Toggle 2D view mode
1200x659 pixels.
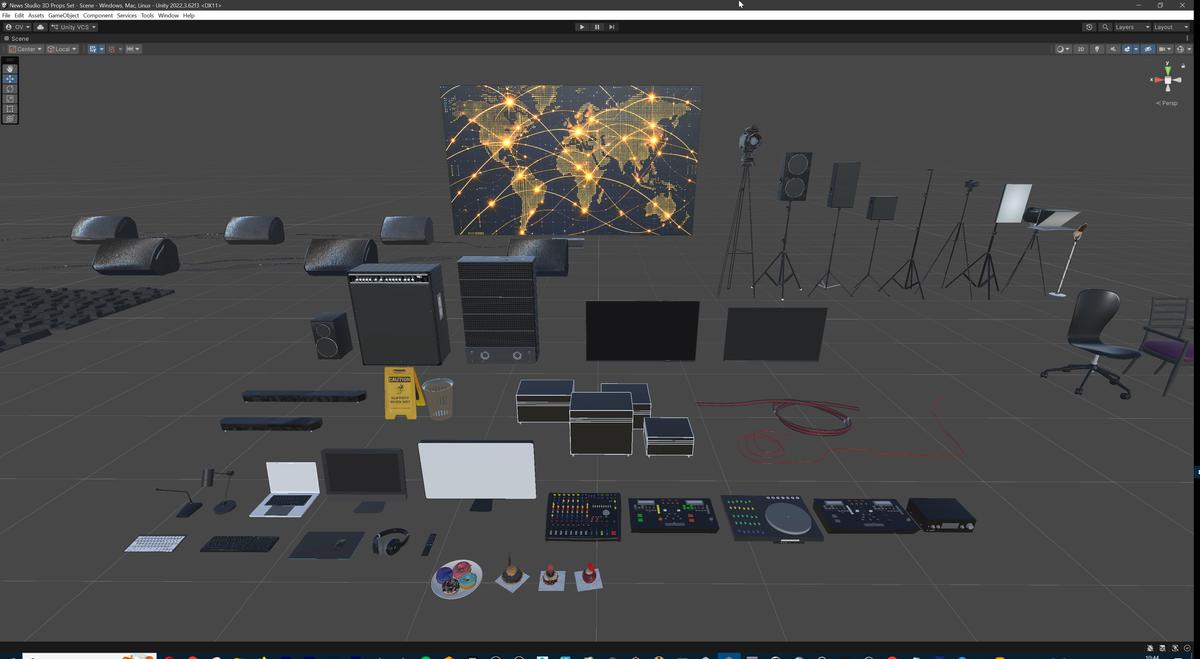[1080, 49]
